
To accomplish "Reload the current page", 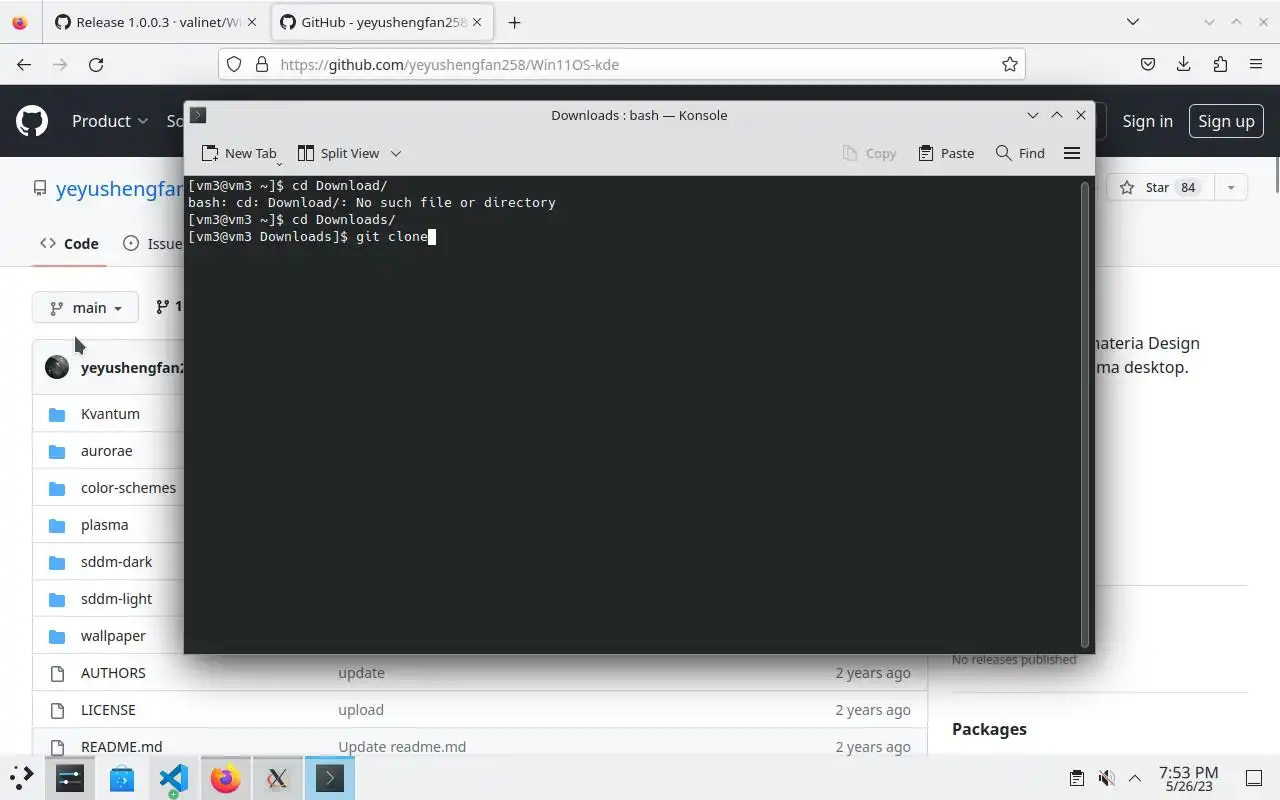I will point(96,64).
